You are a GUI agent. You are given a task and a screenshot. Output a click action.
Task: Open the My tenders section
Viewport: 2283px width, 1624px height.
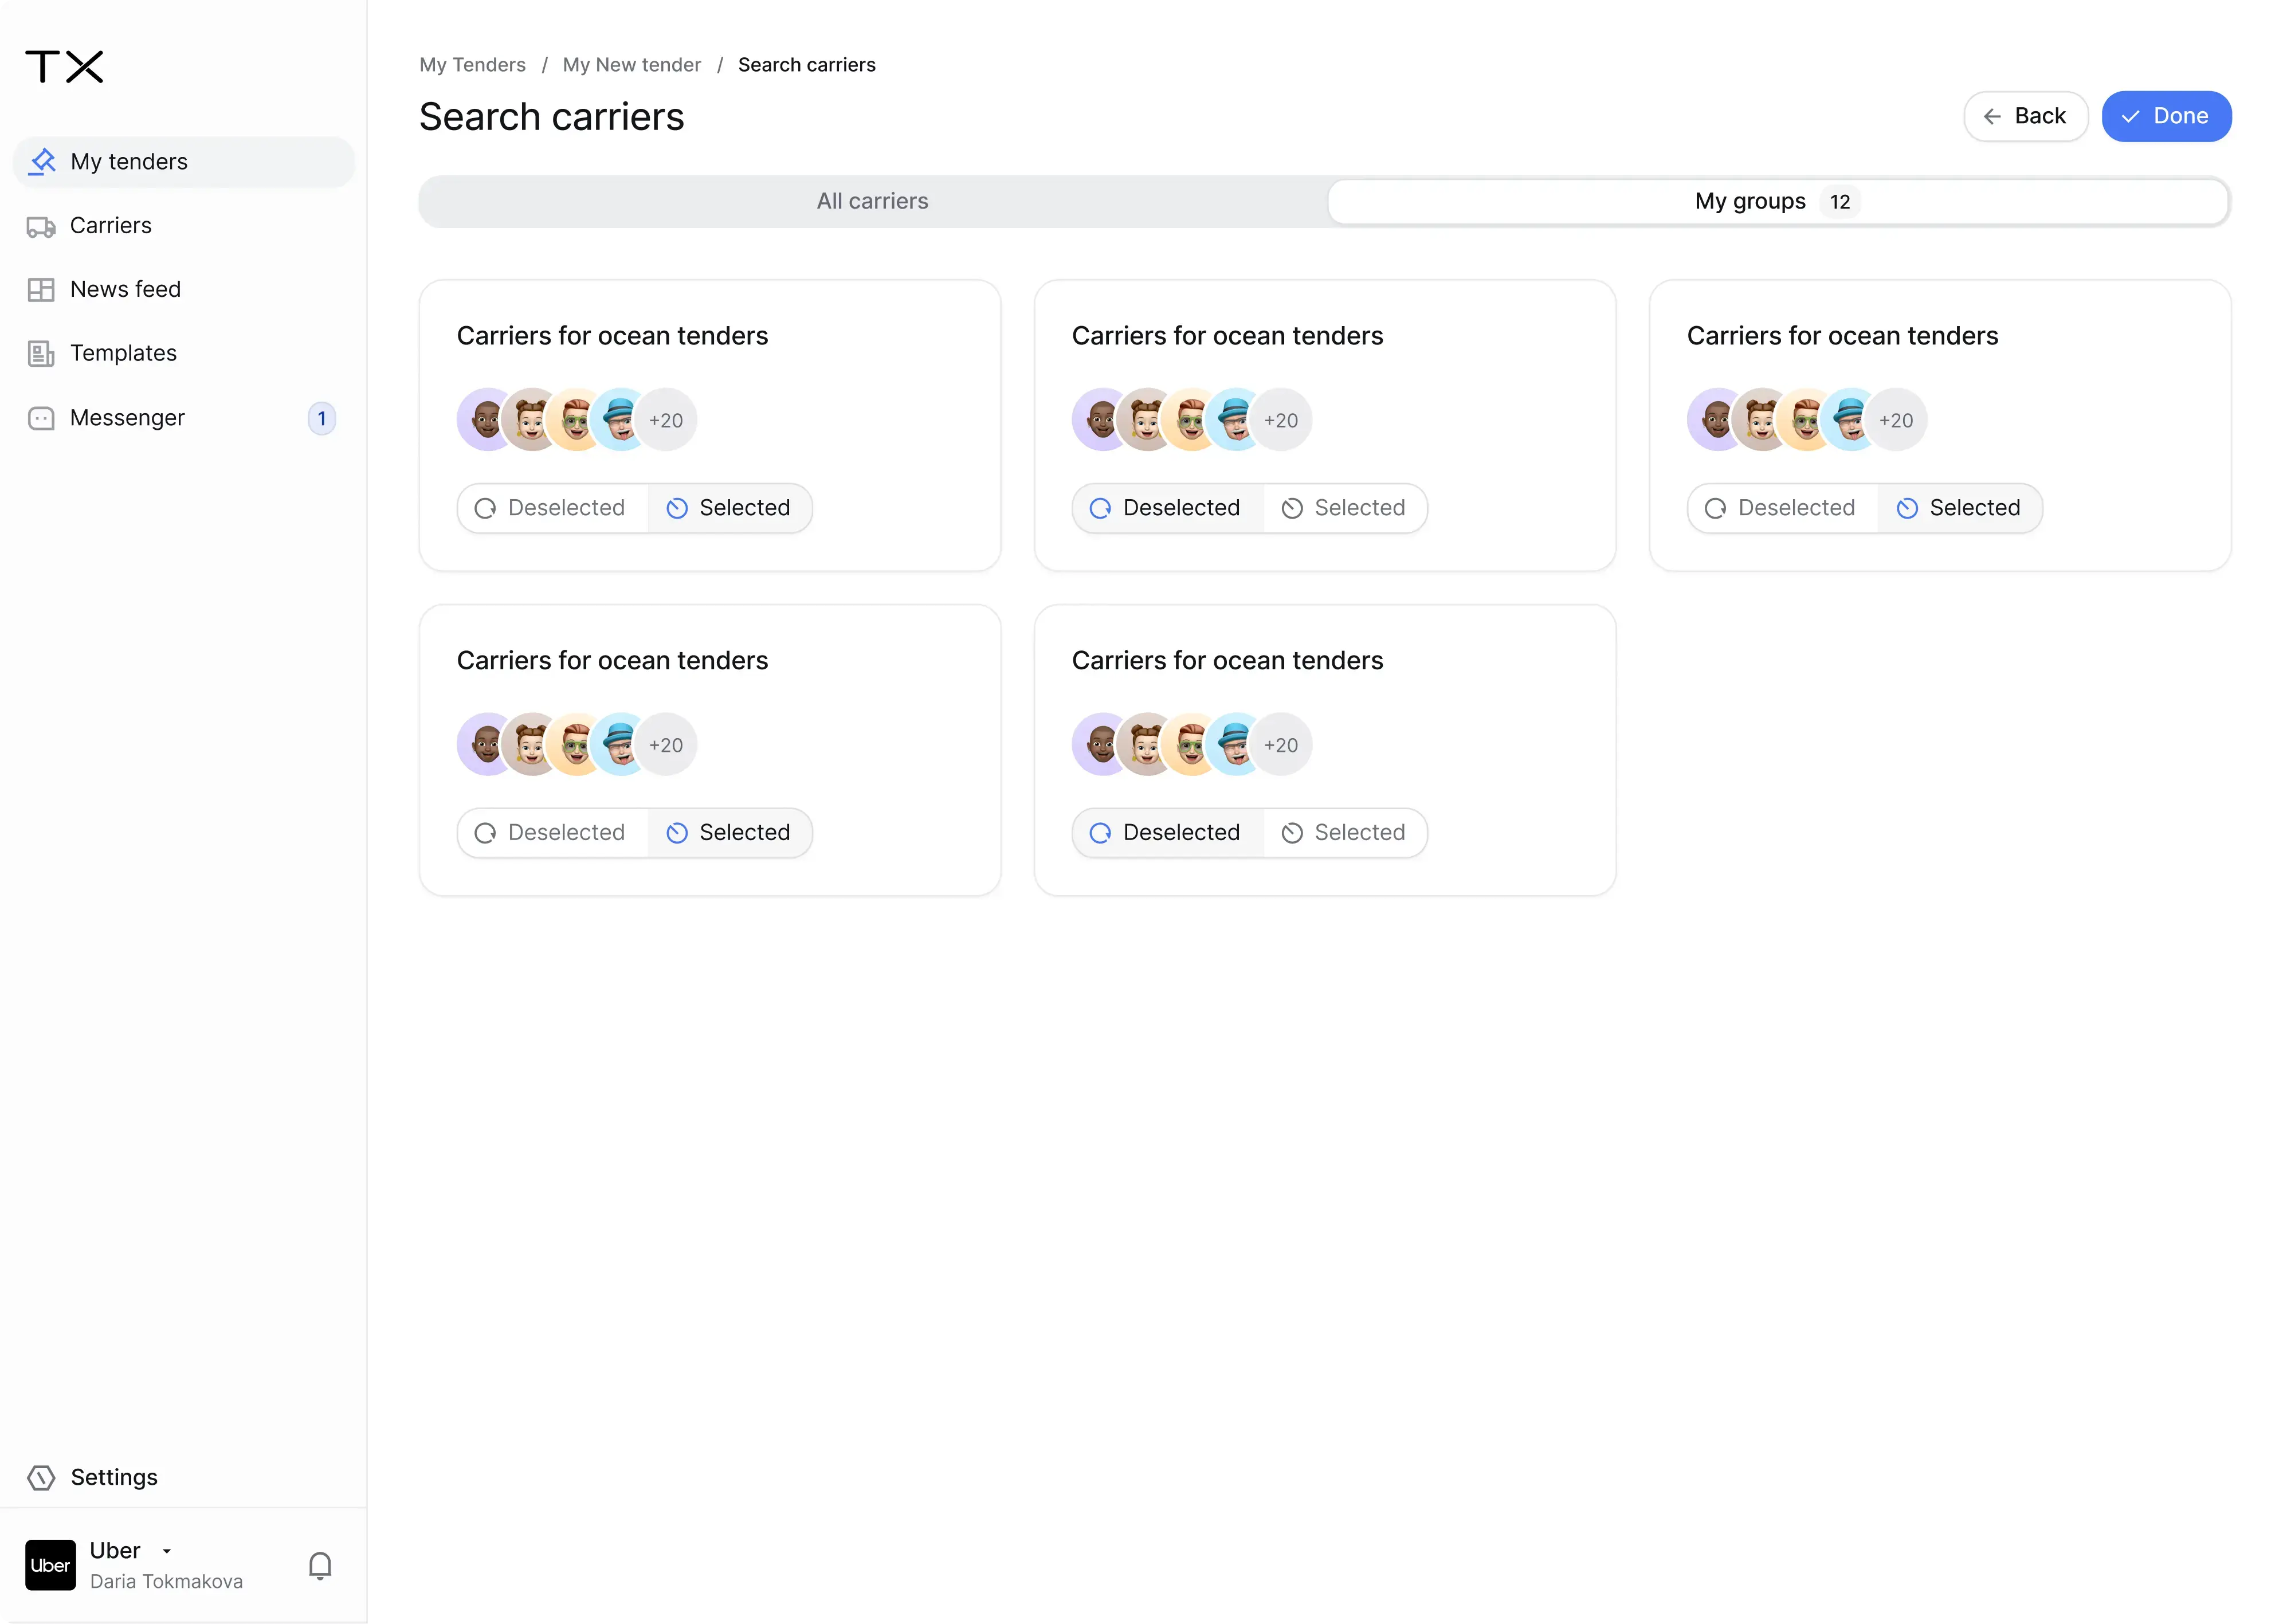pos(129,161)
